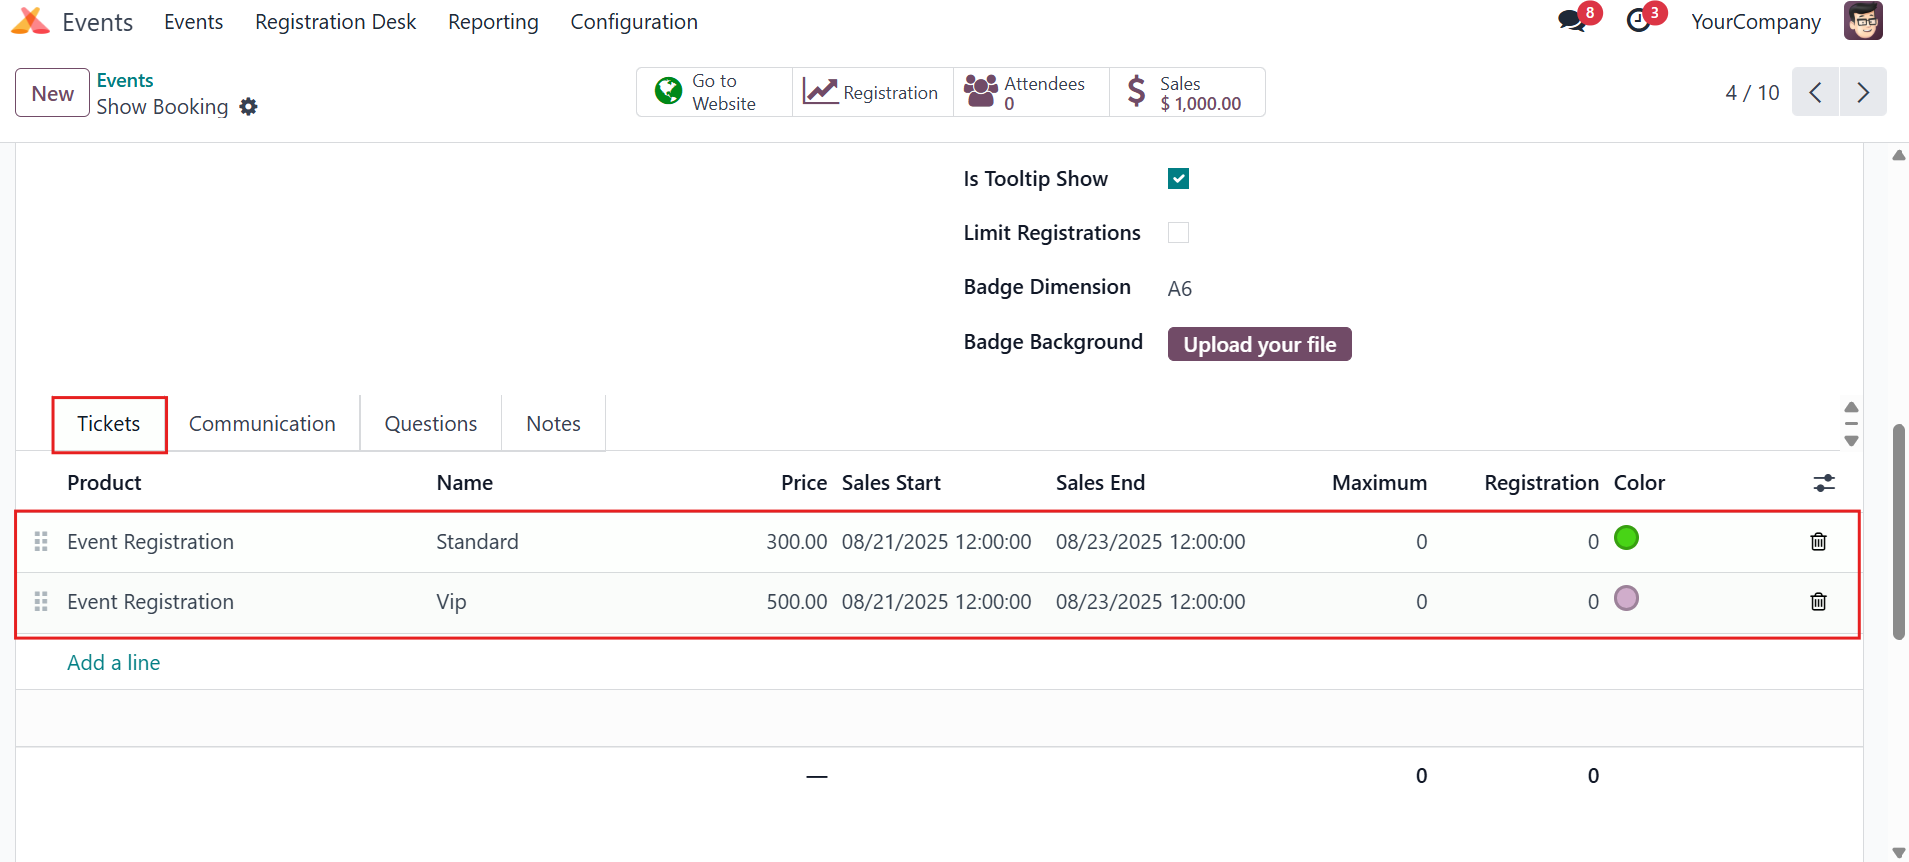Open the activities clock icon
Image resolution: width=1909 pixels, height=862 pixels.
click(x=1638, y=21)
